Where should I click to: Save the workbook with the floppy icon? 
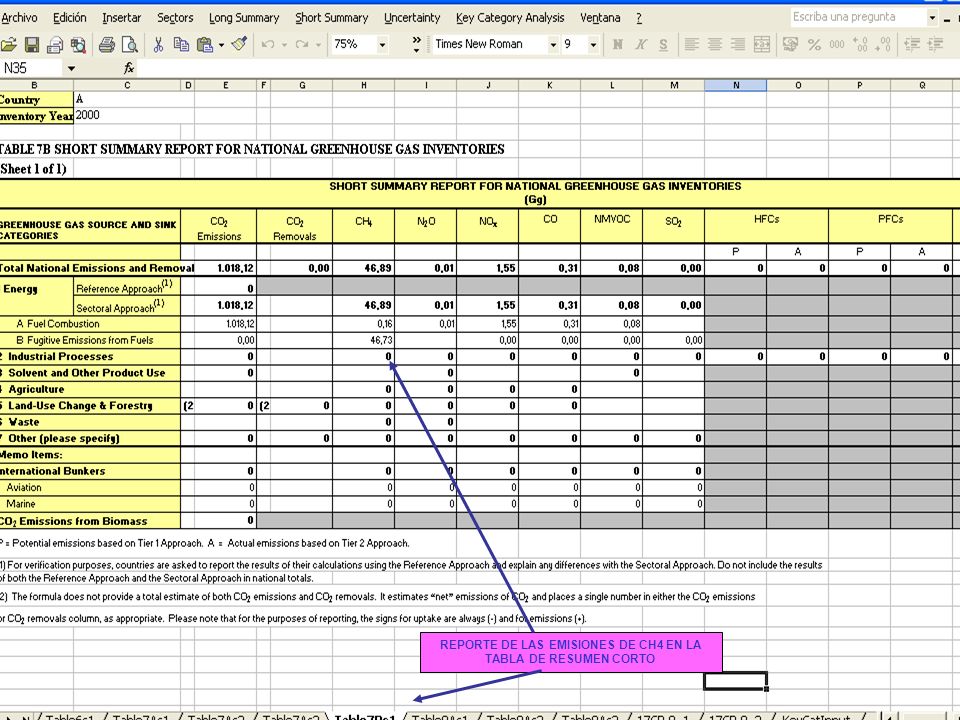[32, 44]
